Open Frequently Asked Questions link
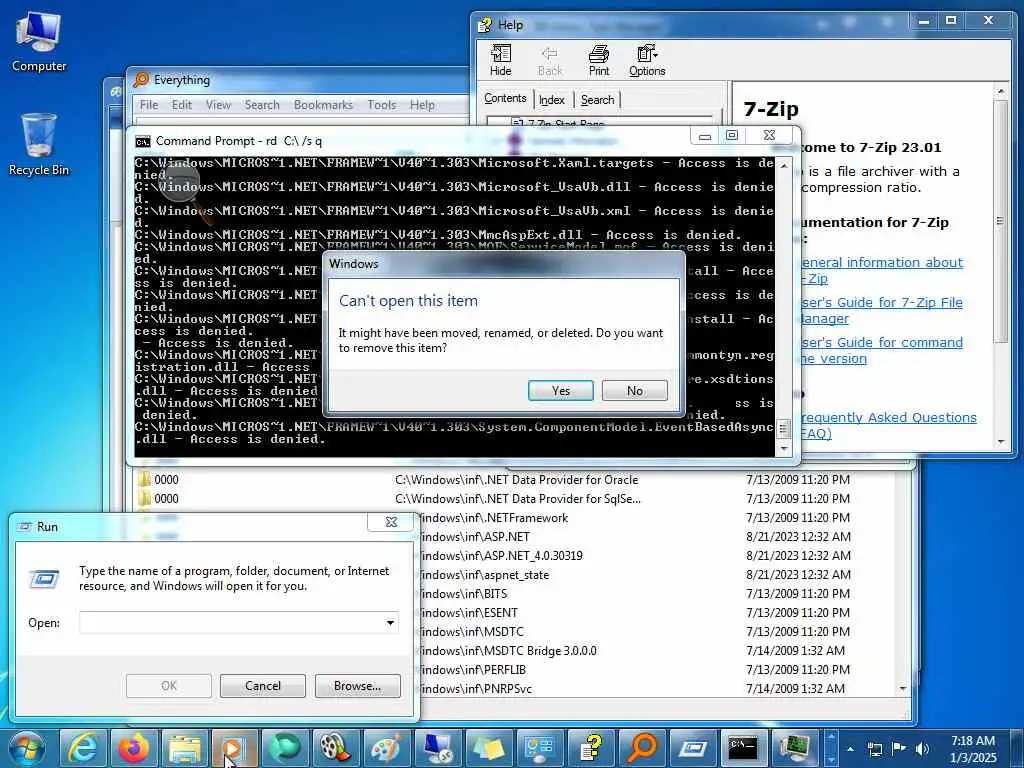This screenshot has height=768, width=1024. 888,425
